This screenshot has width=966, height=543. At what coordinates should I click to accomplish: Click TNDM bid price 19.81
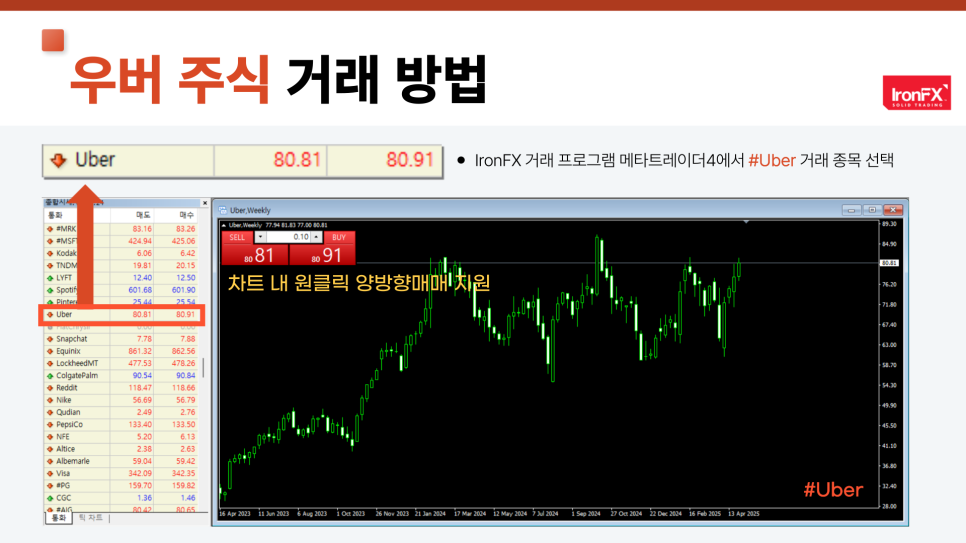tap(142, 266)
